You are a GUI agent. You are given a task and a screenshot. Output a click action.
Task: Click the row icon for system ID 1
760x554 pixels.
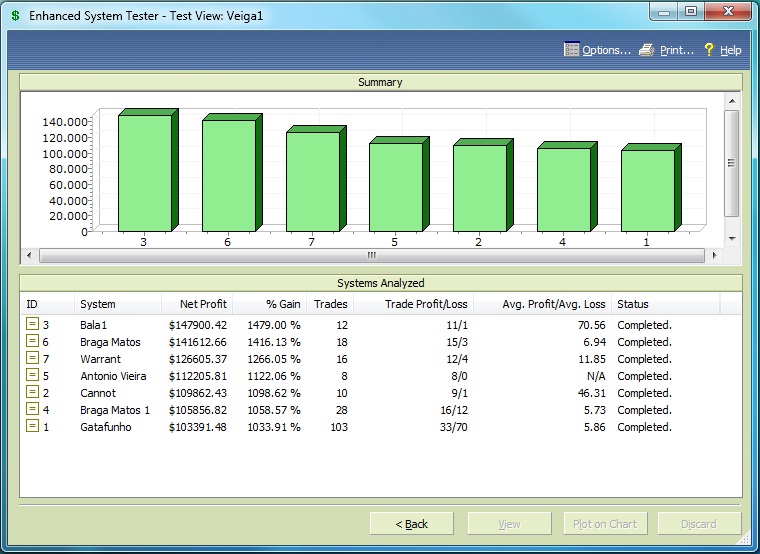point(32,426)
